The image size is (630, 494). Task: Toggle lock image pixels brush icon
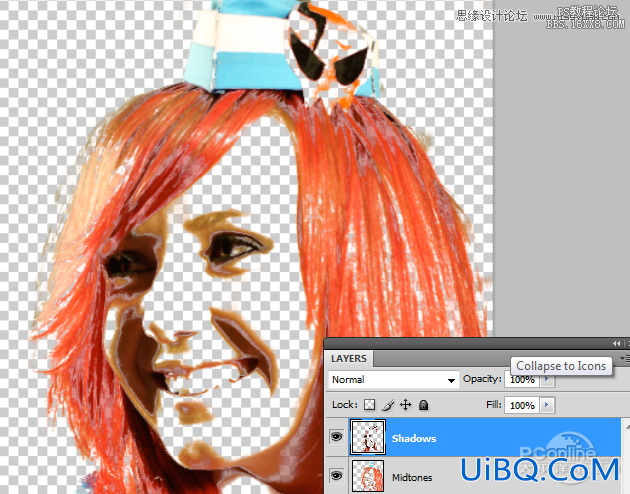(x=388, y=405)
